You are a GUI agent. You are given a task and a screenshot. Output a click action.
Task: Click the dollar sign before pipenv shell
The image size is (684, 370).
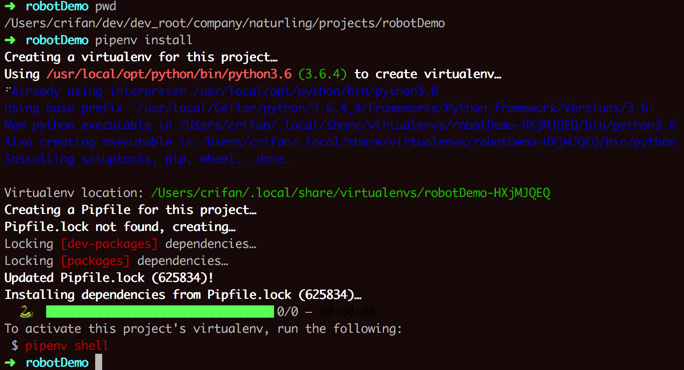click(x=15, y=346)
